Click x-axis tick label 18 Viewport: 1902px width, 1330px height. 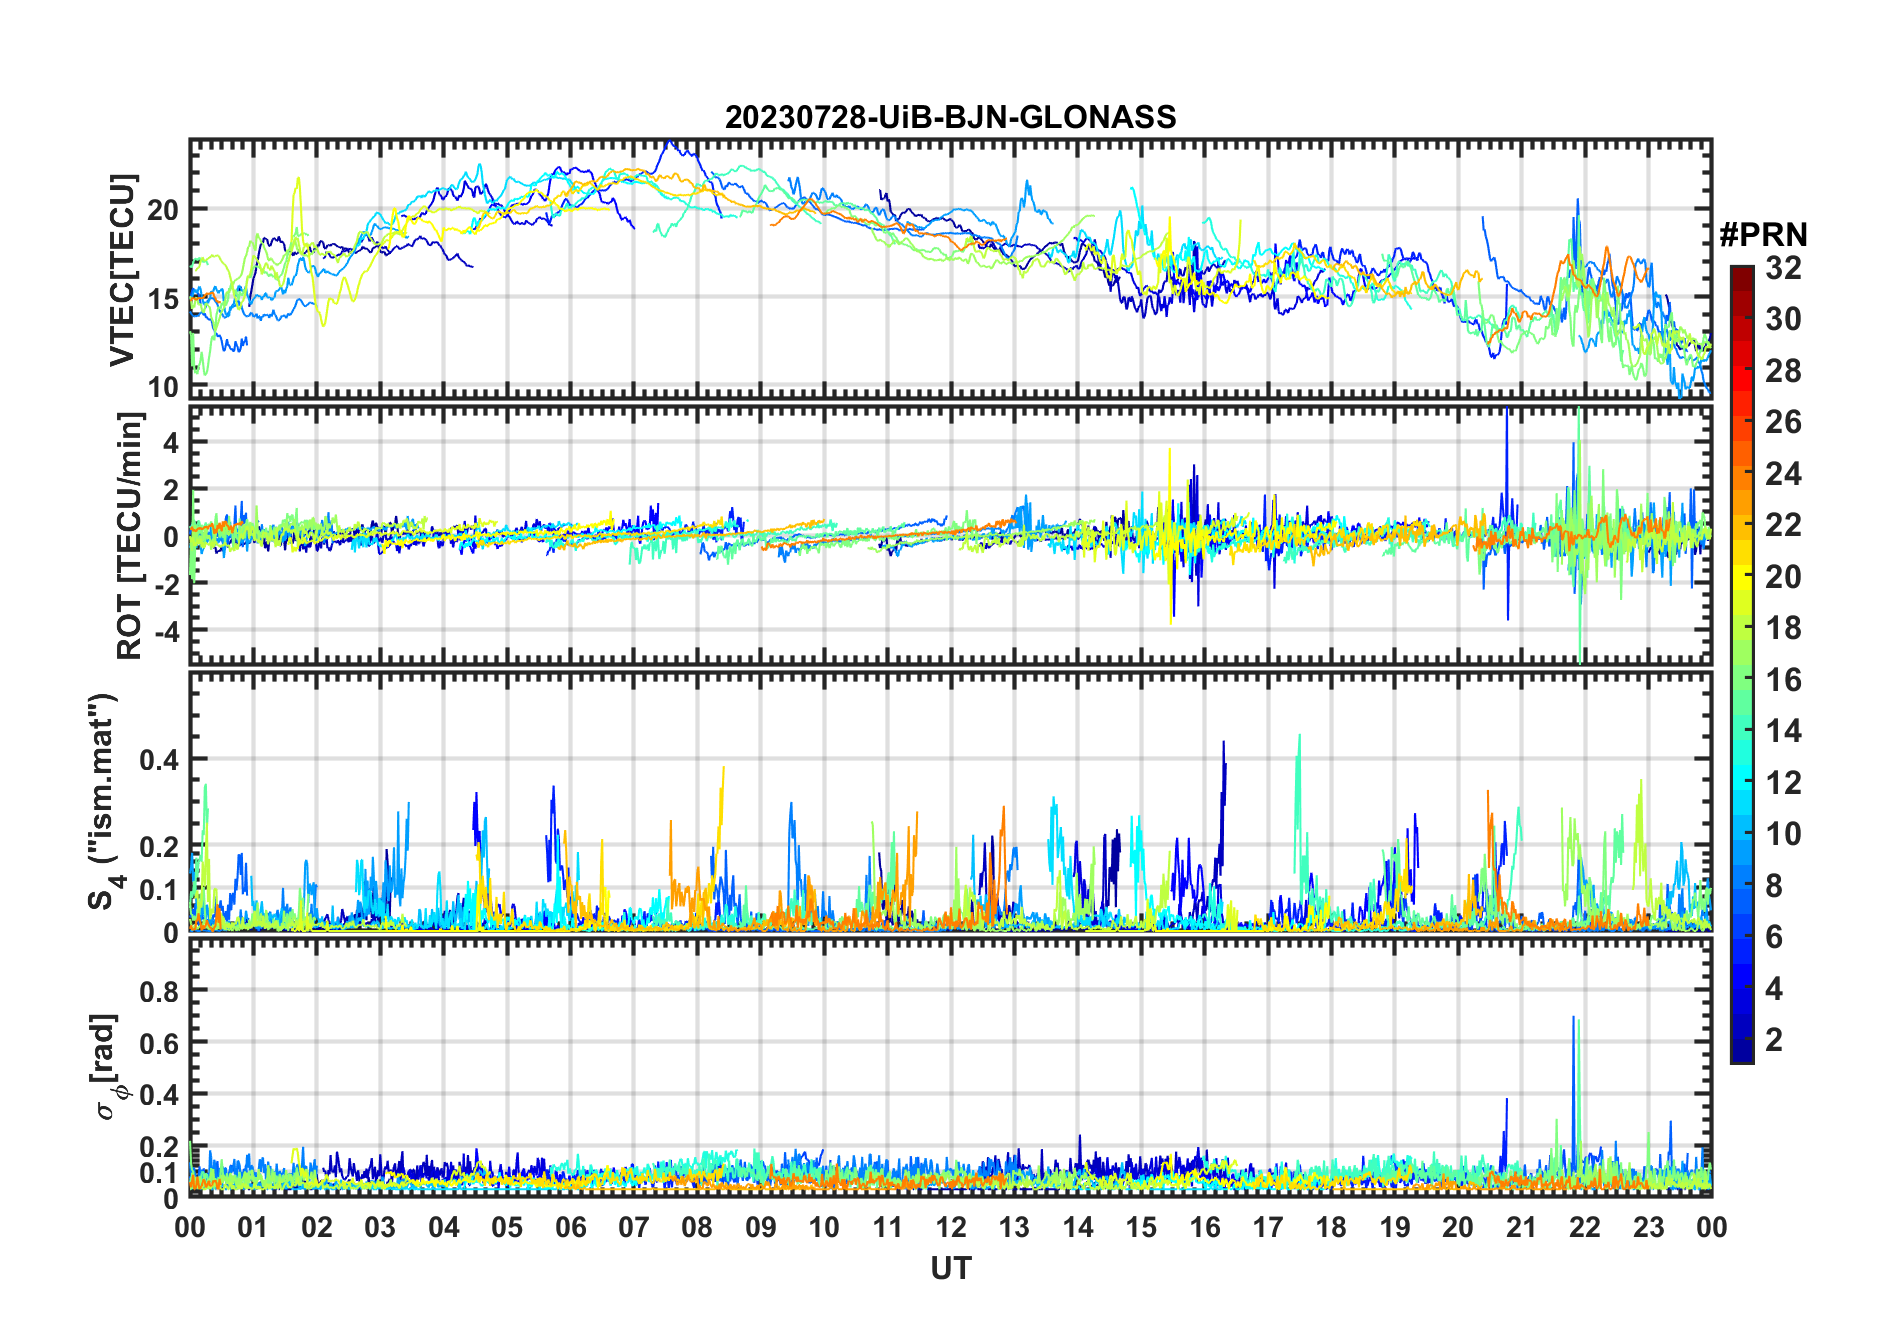pyautogui.click(x=1331, y=1227)
